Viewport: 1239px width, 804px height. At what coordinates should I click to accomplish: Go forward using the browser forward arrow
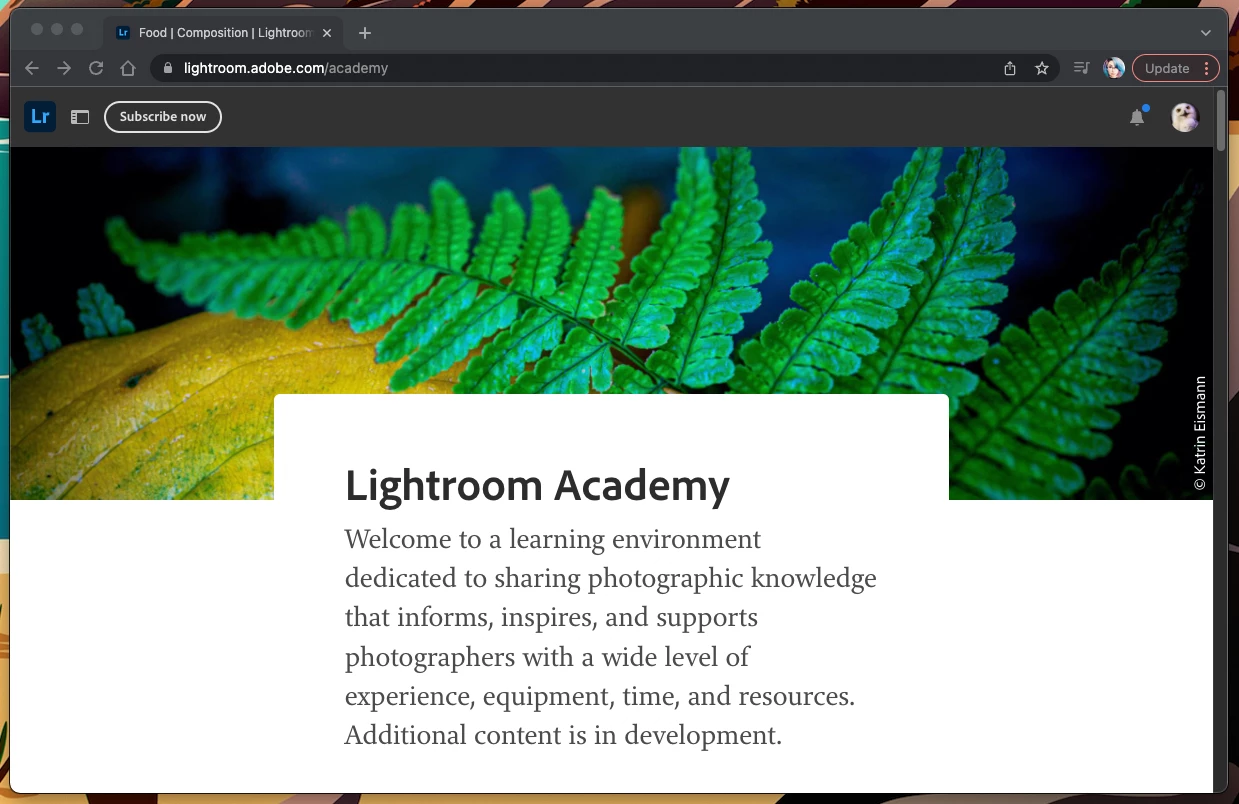click(64, 68)
